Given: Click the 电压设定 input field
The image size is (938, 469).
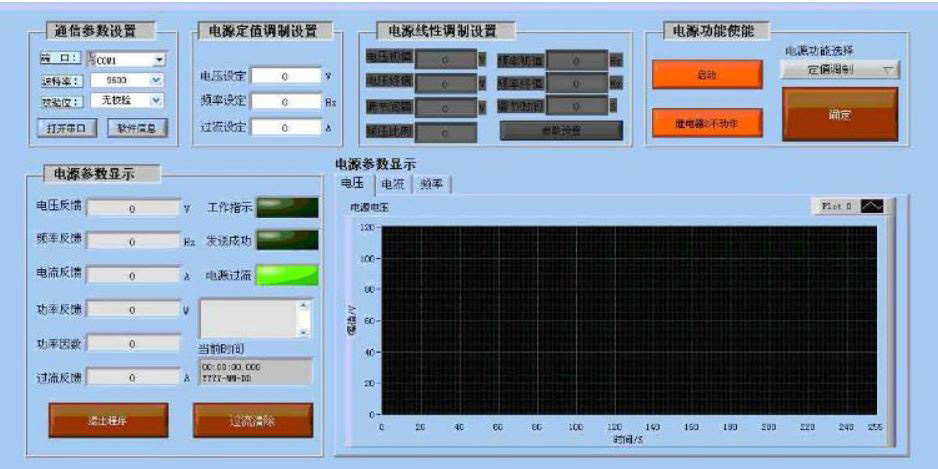Looking at the screenshot, I should click(x=285, y=75).
